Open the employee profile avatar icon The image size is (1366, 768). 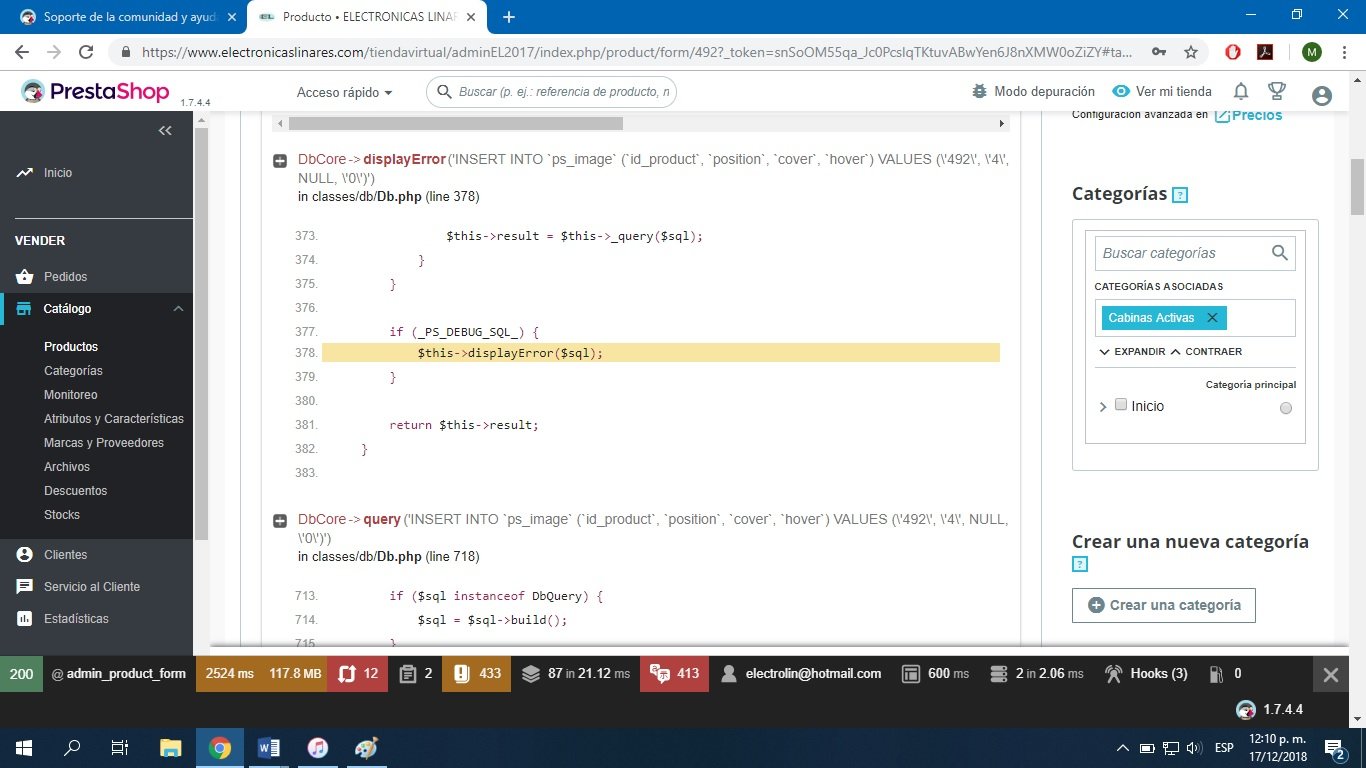(x=1321, y=95)
